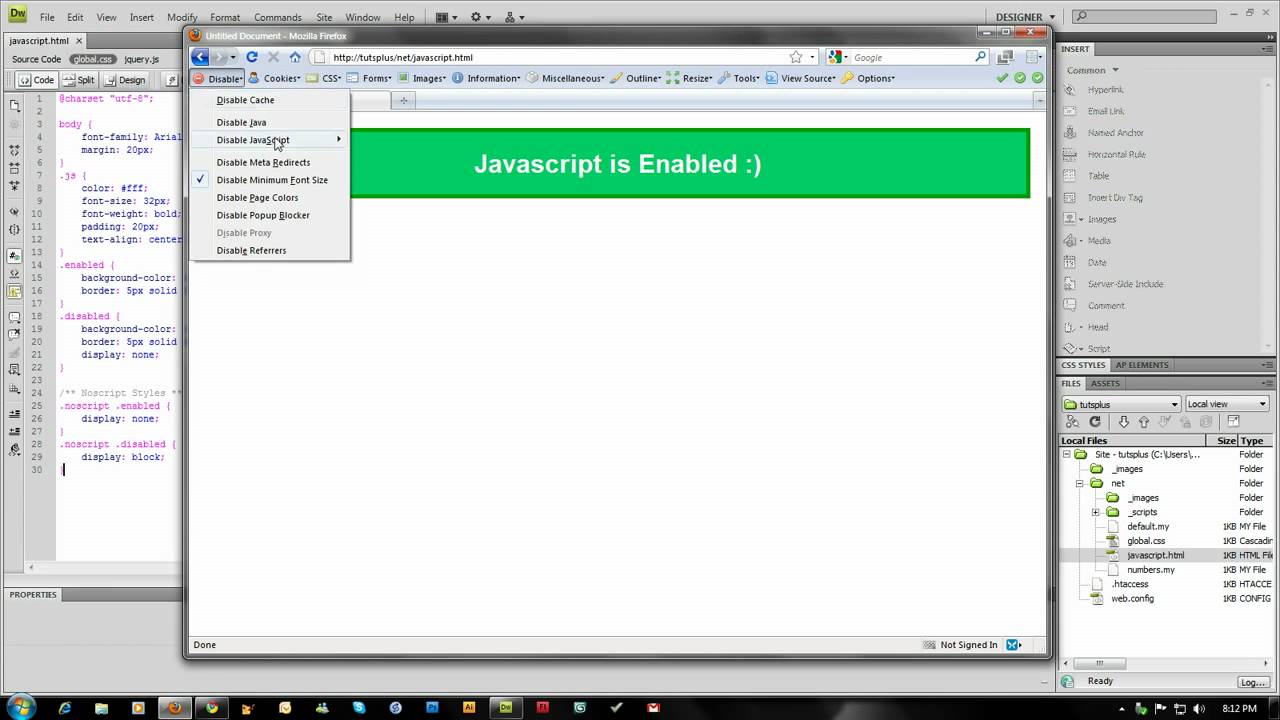Toggle Disable Minimum Font Size option

272,180
